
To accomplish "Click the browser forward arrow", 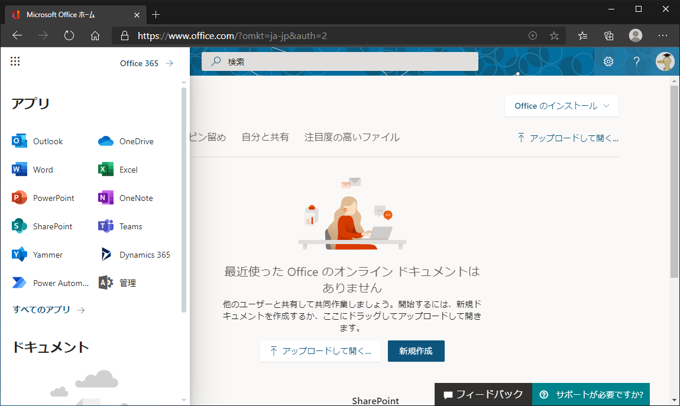I will point(43,36).
